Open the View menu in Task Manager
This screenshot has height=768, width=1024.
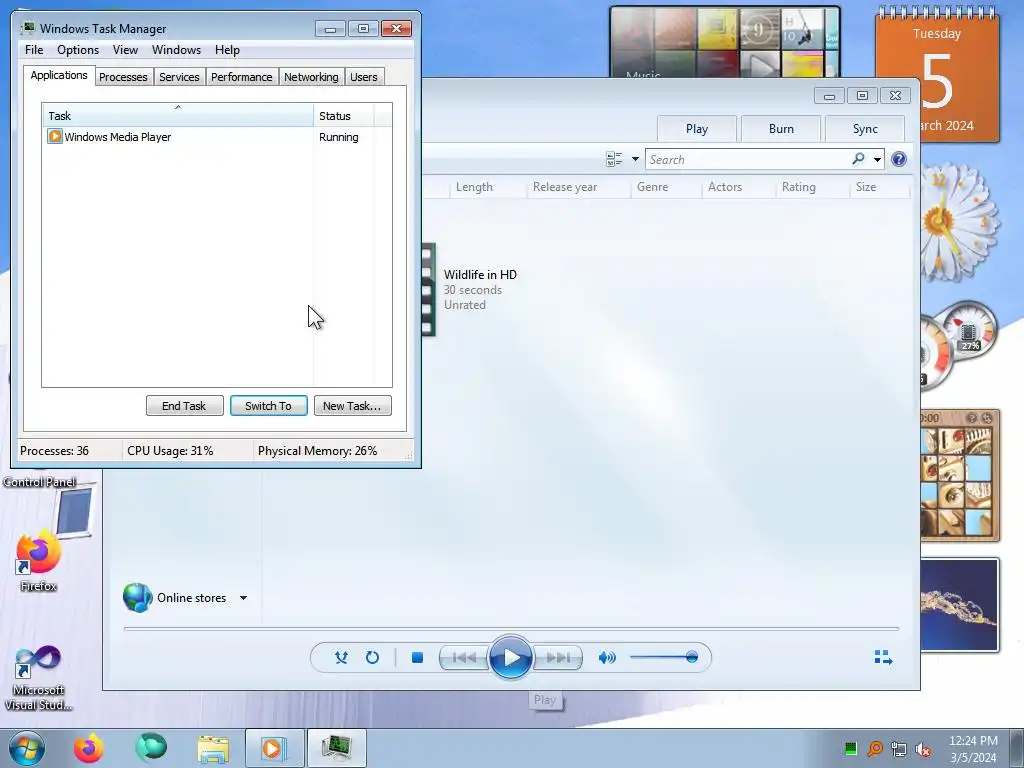pyautogui.click(x=125, y=50)
